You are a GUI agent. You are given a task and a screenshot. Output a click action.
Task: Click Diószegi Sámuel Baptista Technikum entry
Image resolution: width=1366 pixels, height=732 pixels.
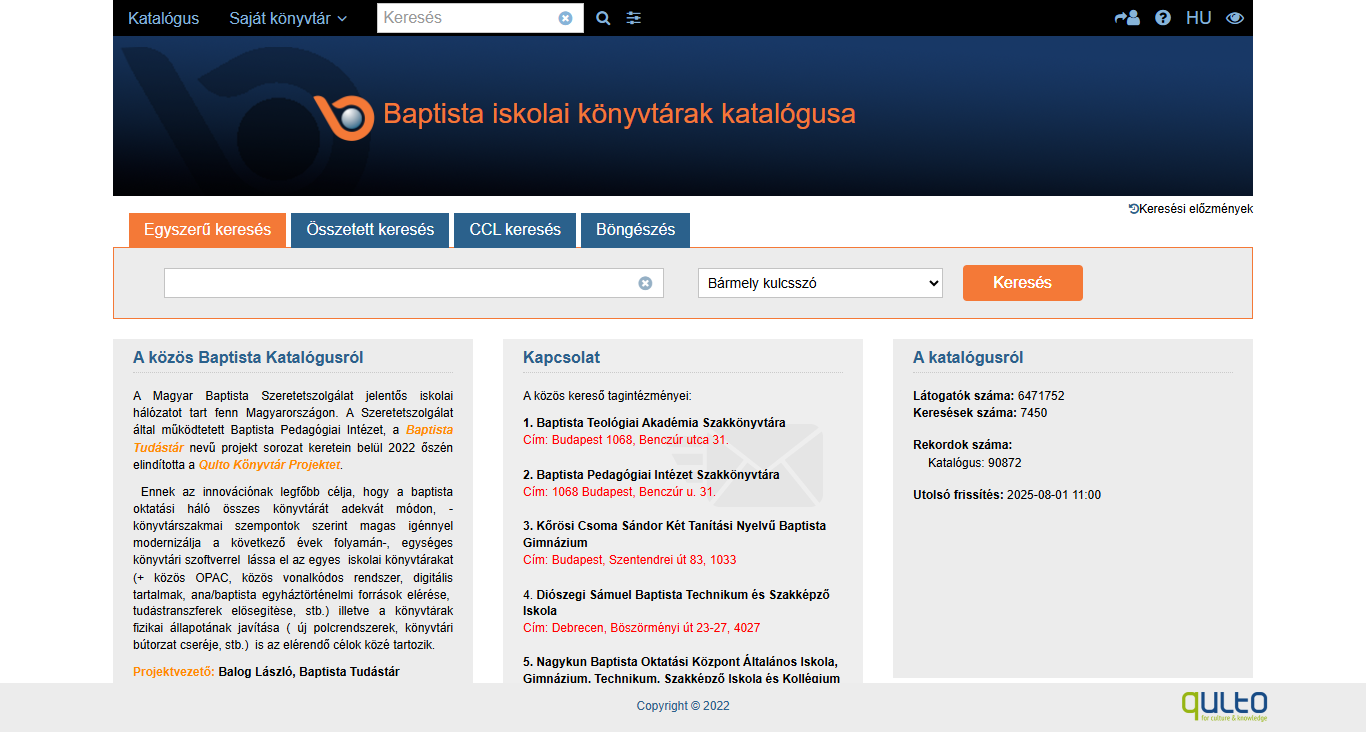tap(676, 603)
